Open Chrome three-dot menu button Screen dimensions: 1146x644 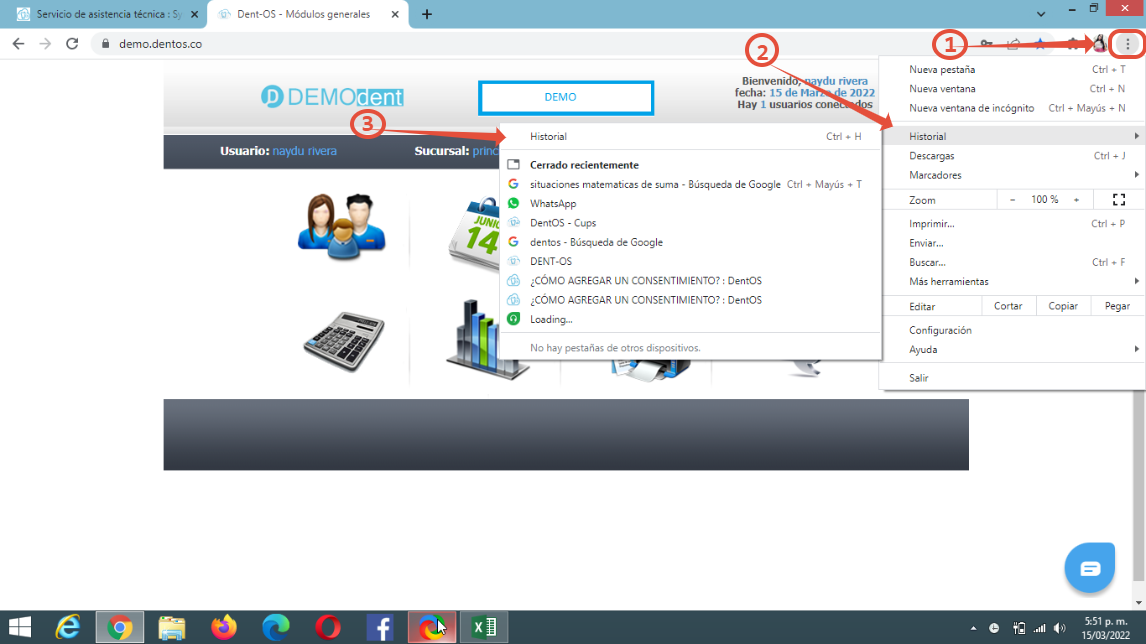point(1128,45)
